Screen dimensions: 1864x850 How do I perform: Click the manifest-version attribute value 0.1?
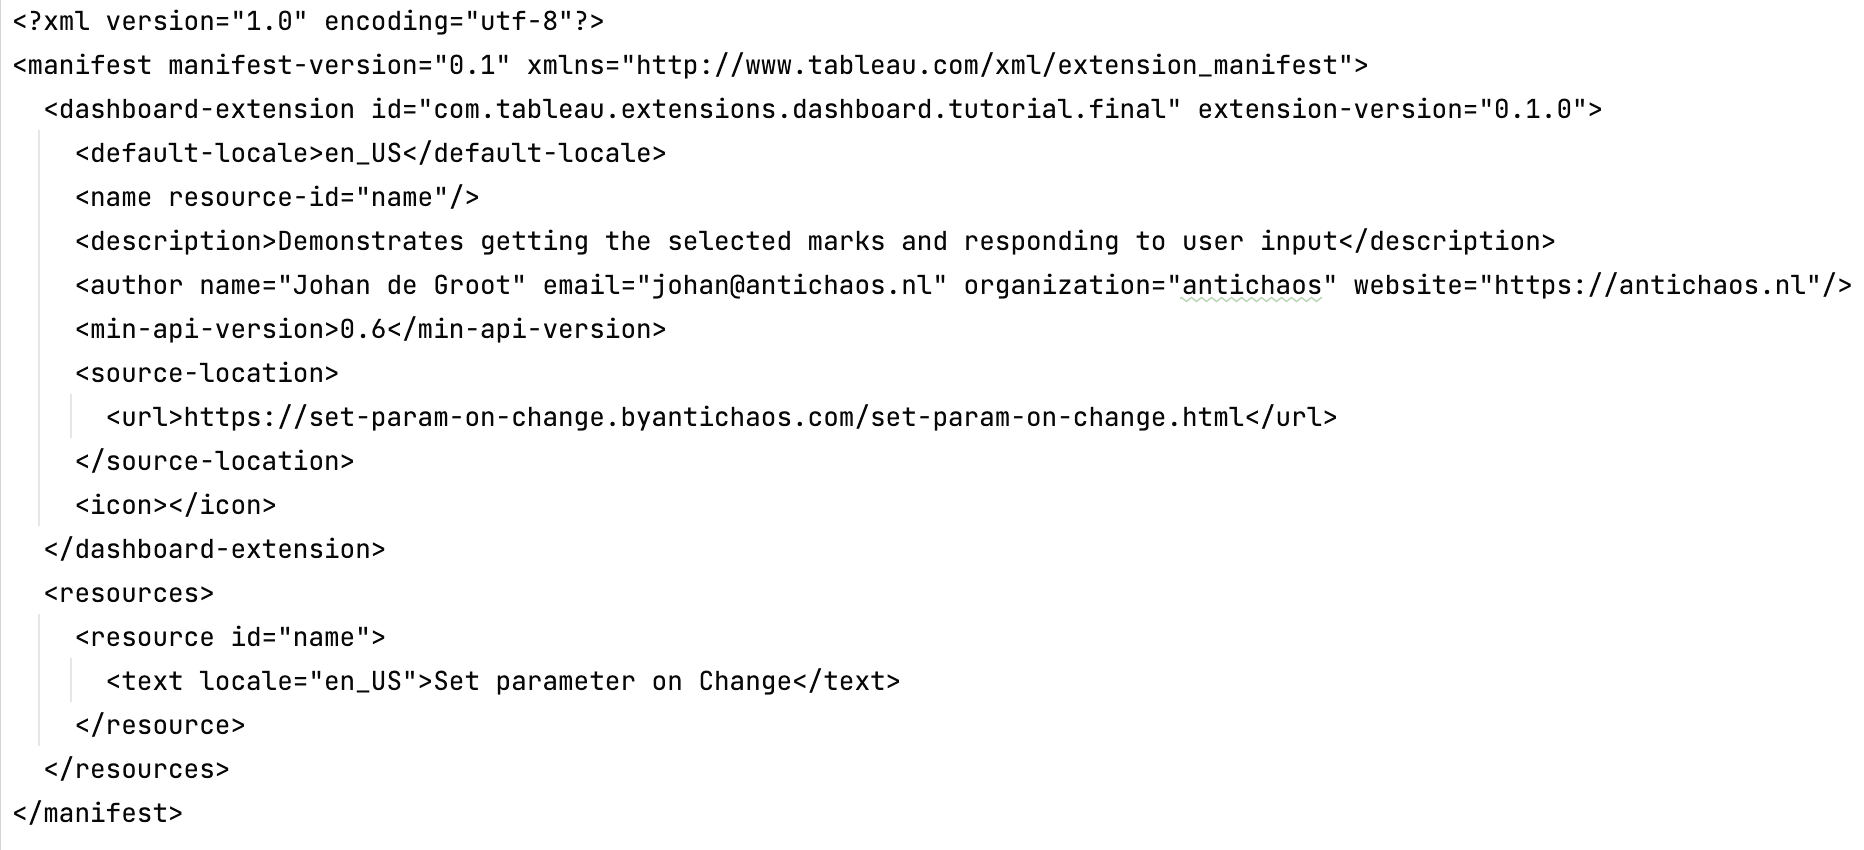click(x=472, y=66)
